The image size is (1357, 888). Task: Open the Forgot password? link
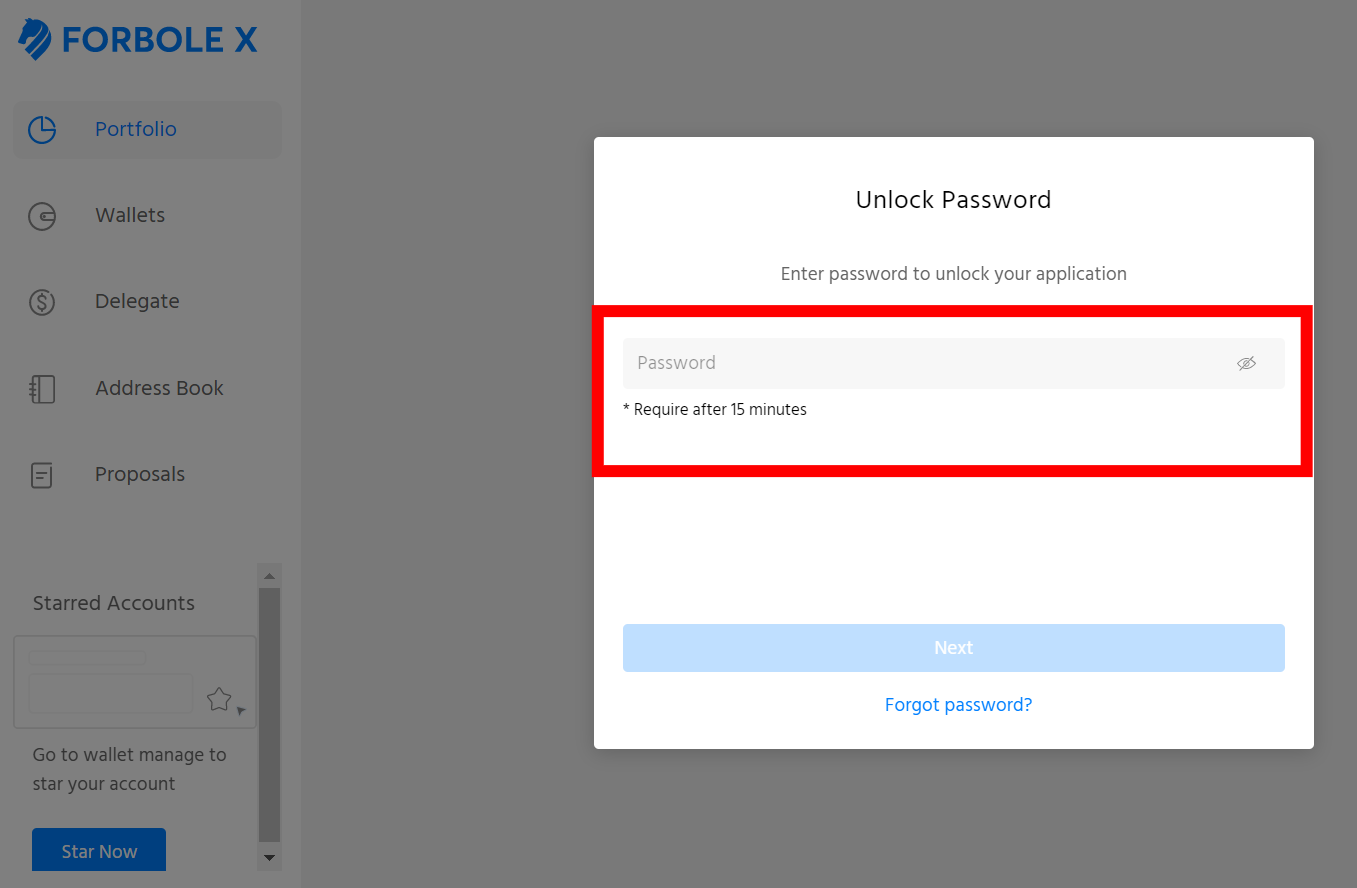click(958, 705)
